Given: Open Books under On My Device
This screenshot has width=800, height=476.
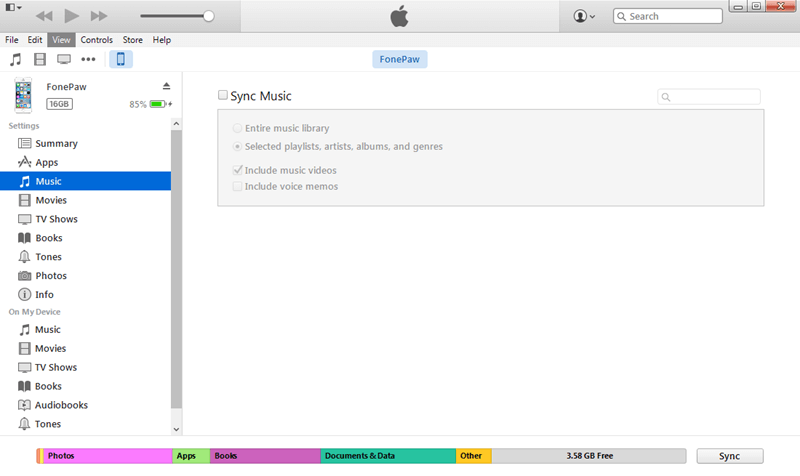Looking at the screenshot, I should point(86,386).
